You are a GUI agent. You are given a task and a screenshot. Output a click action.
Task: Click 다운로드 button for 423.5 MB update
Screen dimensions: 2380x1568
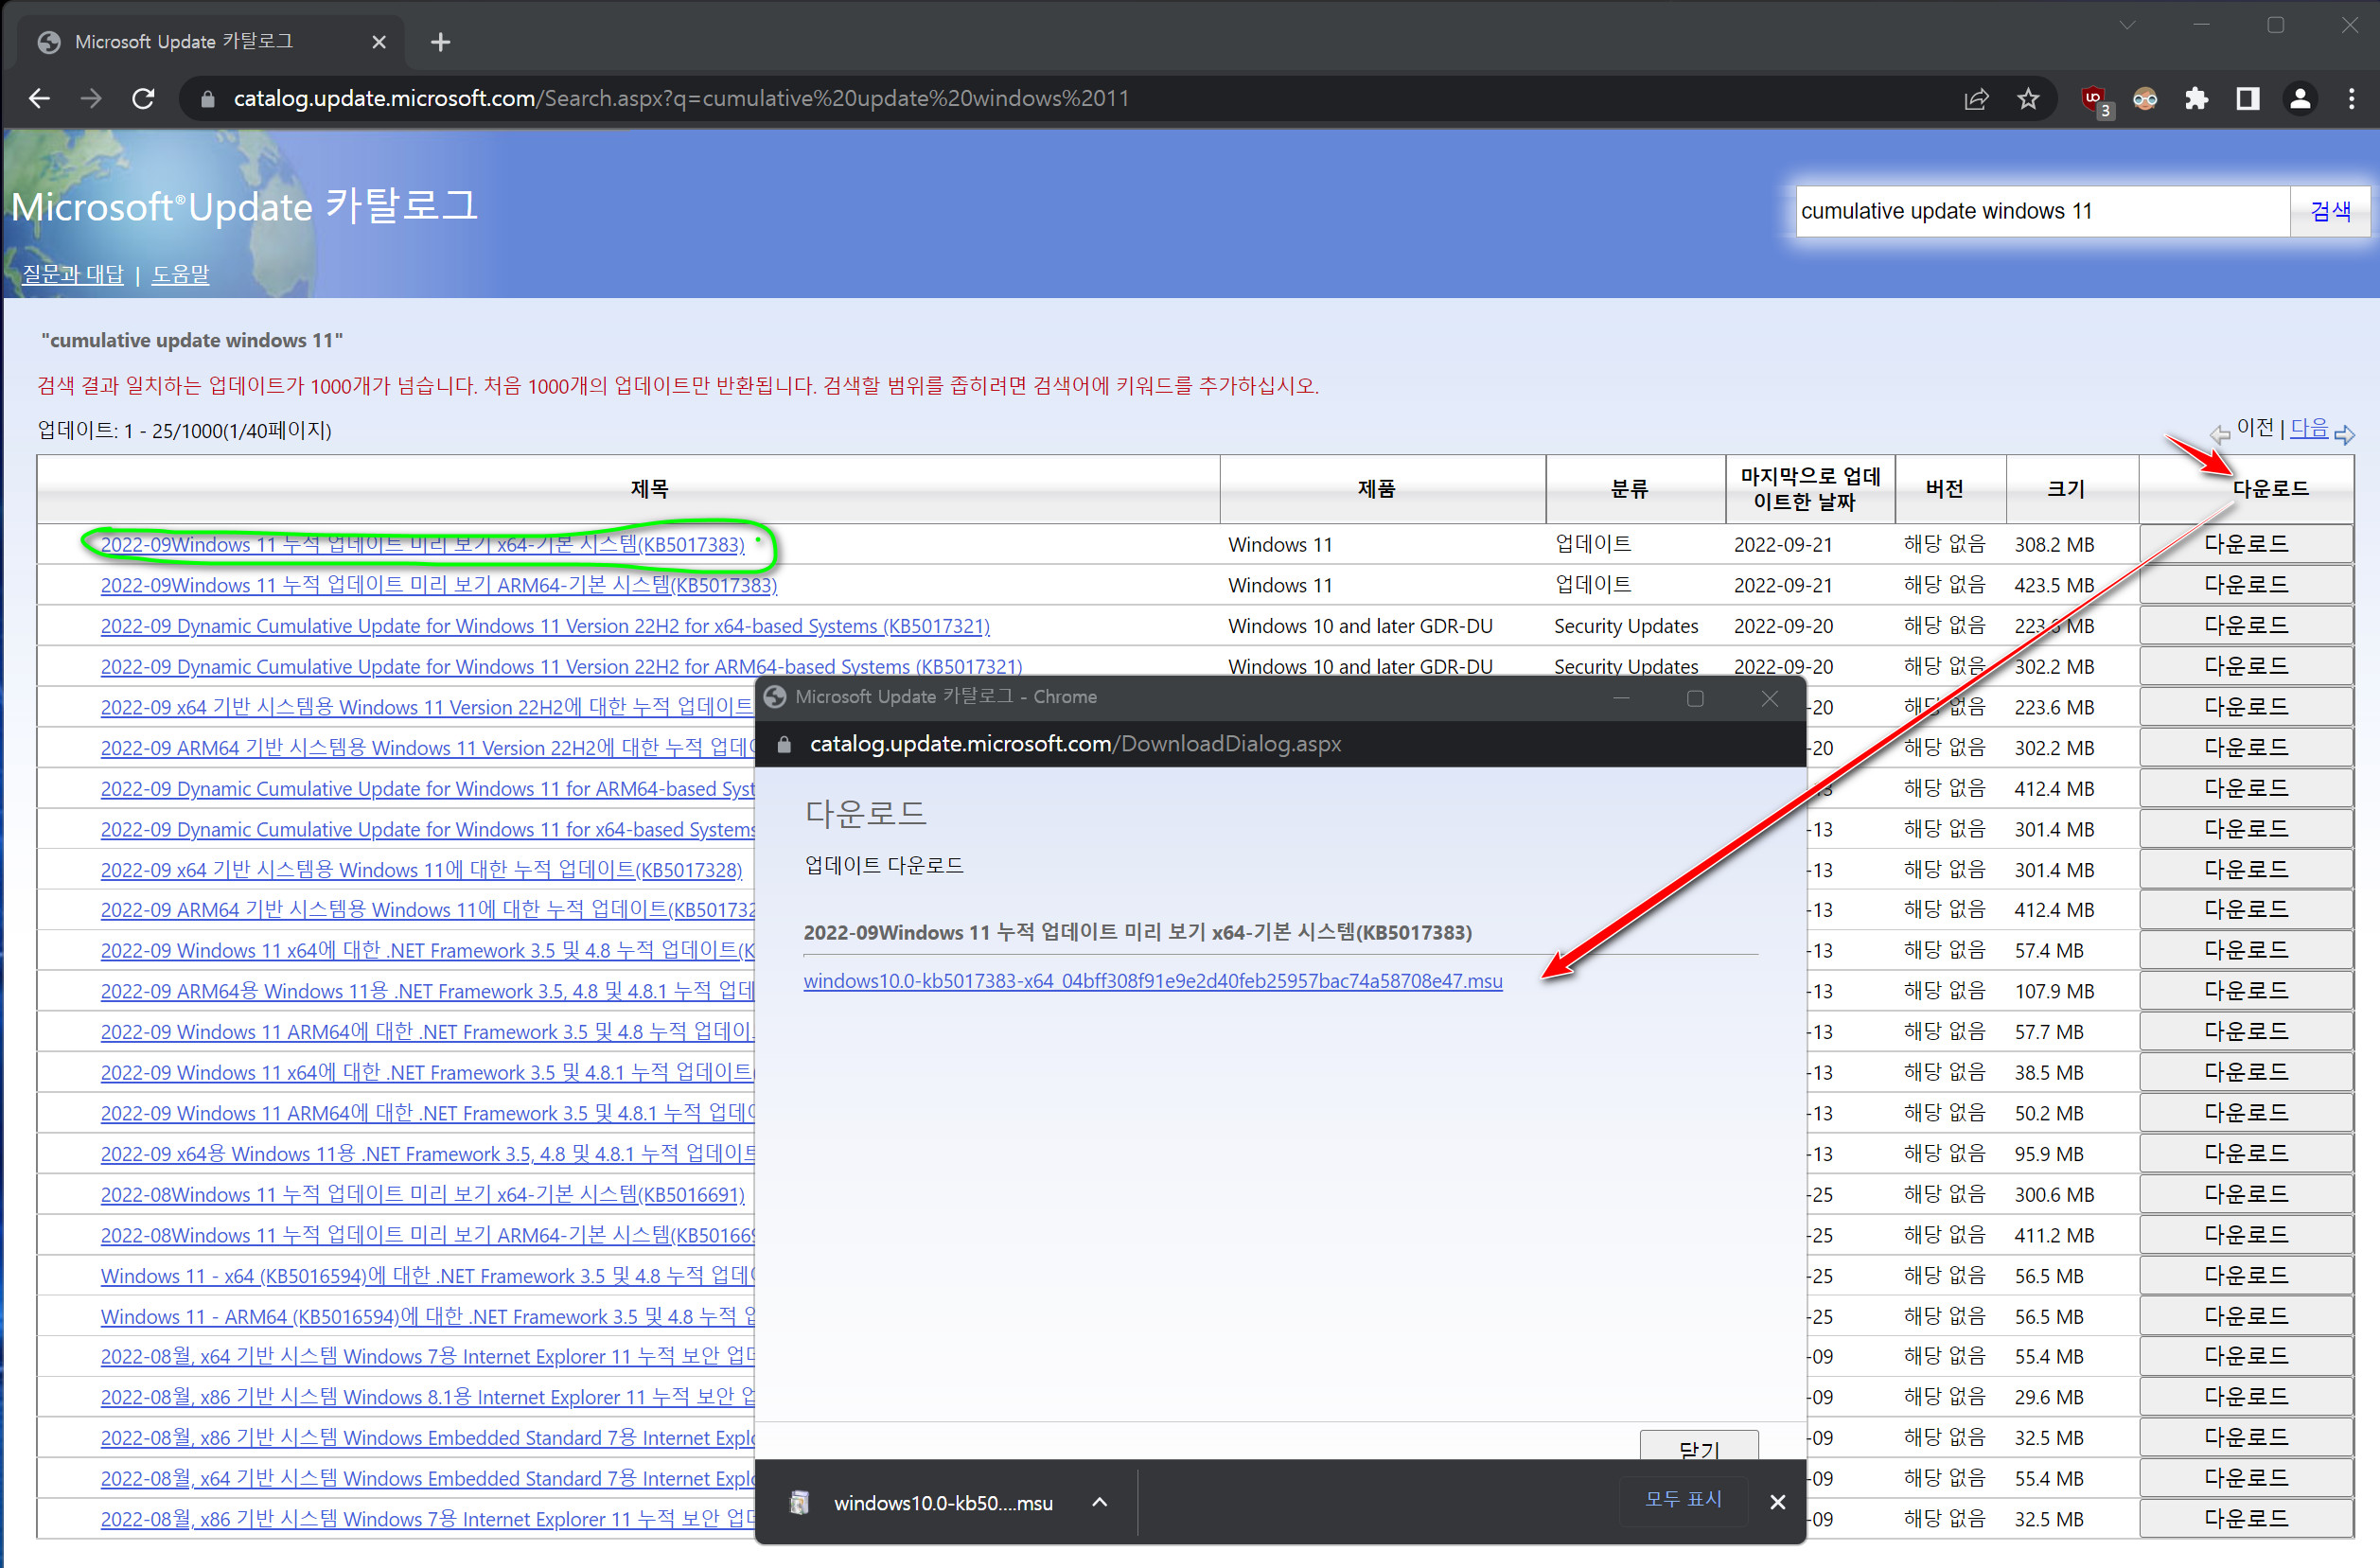point(2245,585)
